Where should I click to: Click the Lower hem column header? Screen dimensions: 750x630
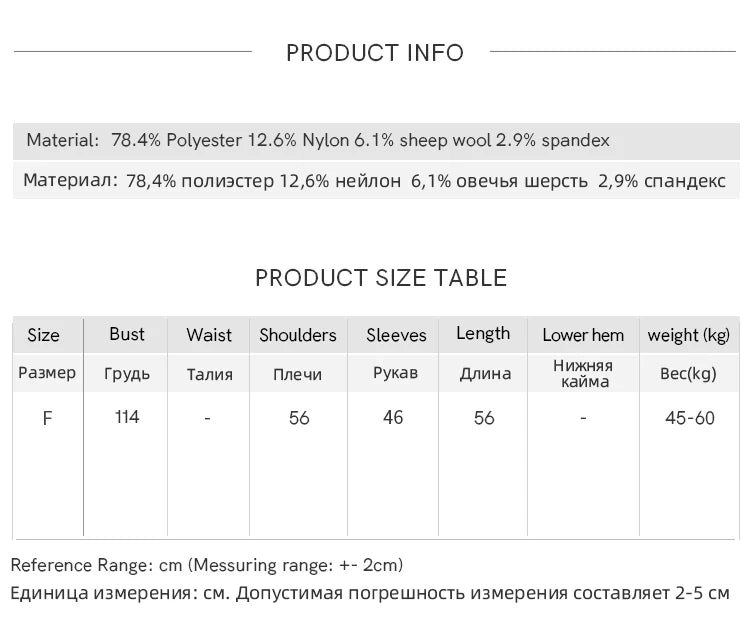point(583,335)
